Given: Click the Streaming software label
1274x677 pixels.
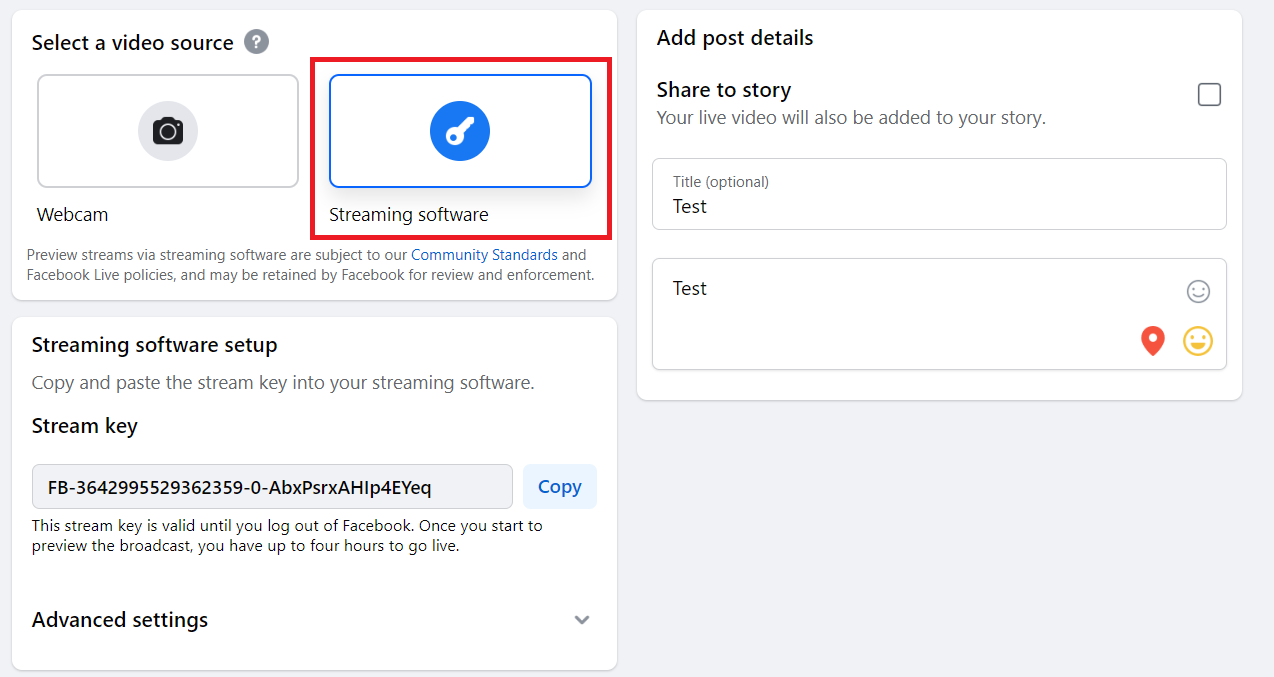Looking at the screenshot, I should tap(409, 215).
